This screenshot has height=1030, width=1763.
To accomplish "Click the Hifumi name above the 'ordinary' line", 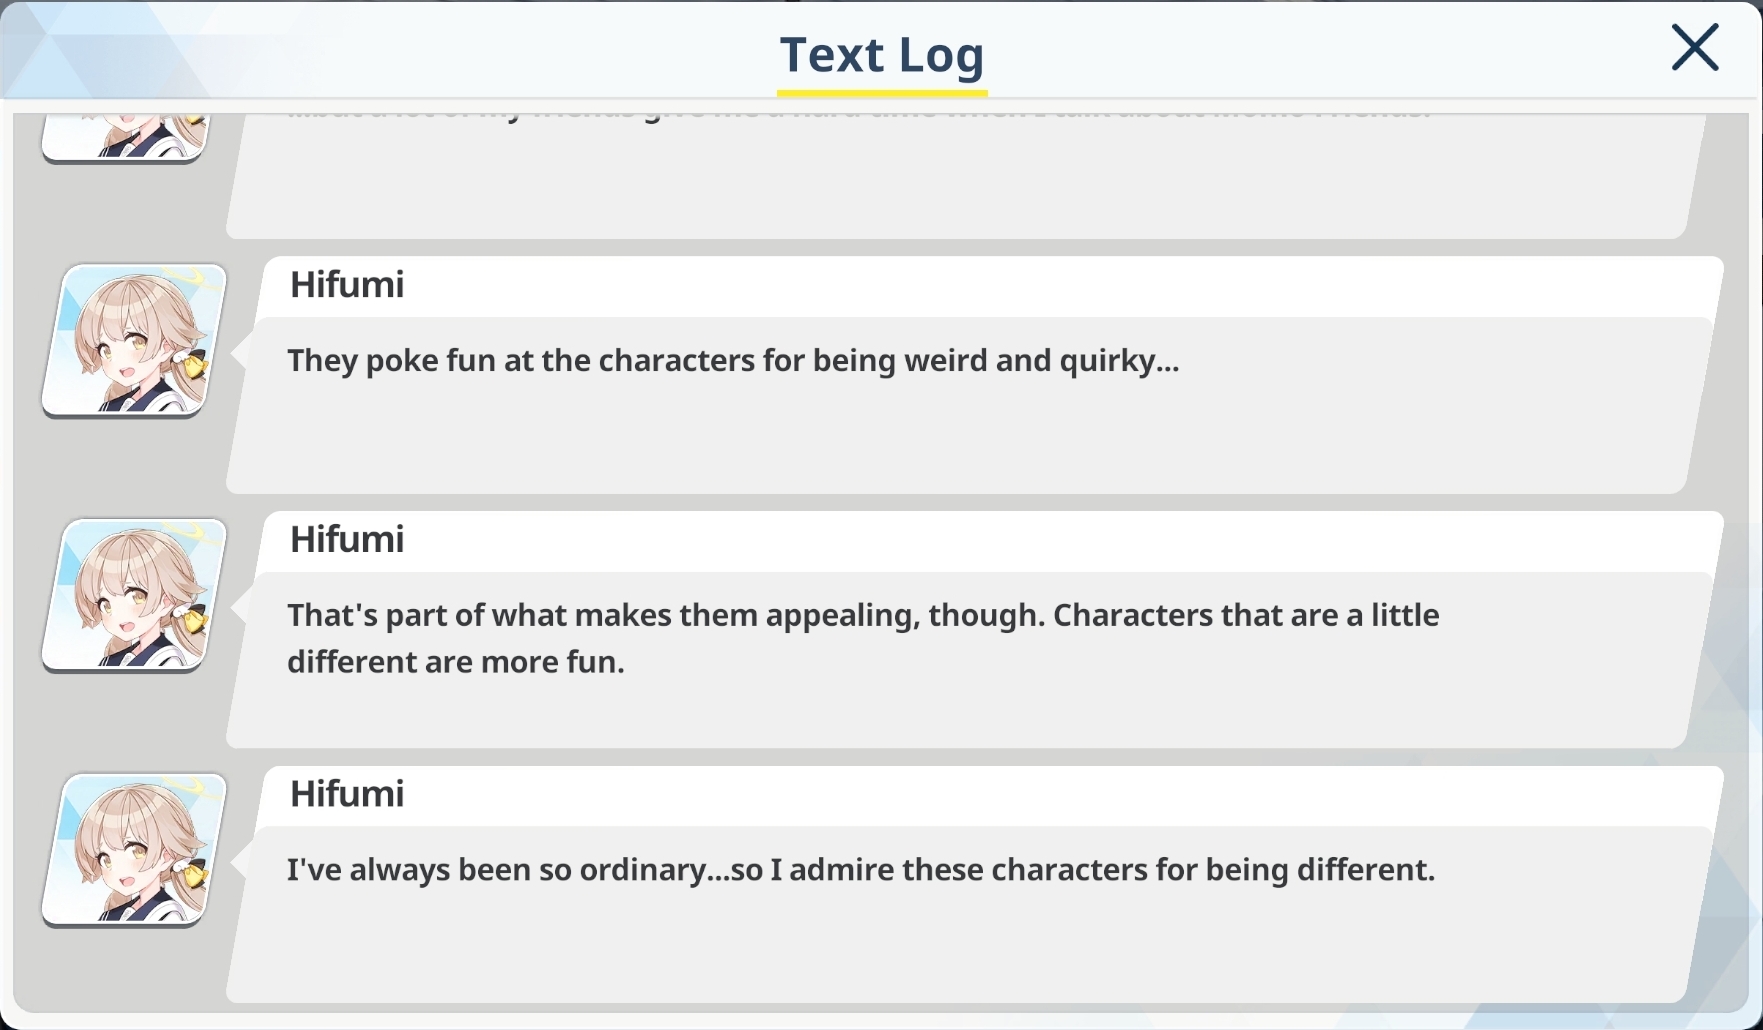I will [347, 793].
